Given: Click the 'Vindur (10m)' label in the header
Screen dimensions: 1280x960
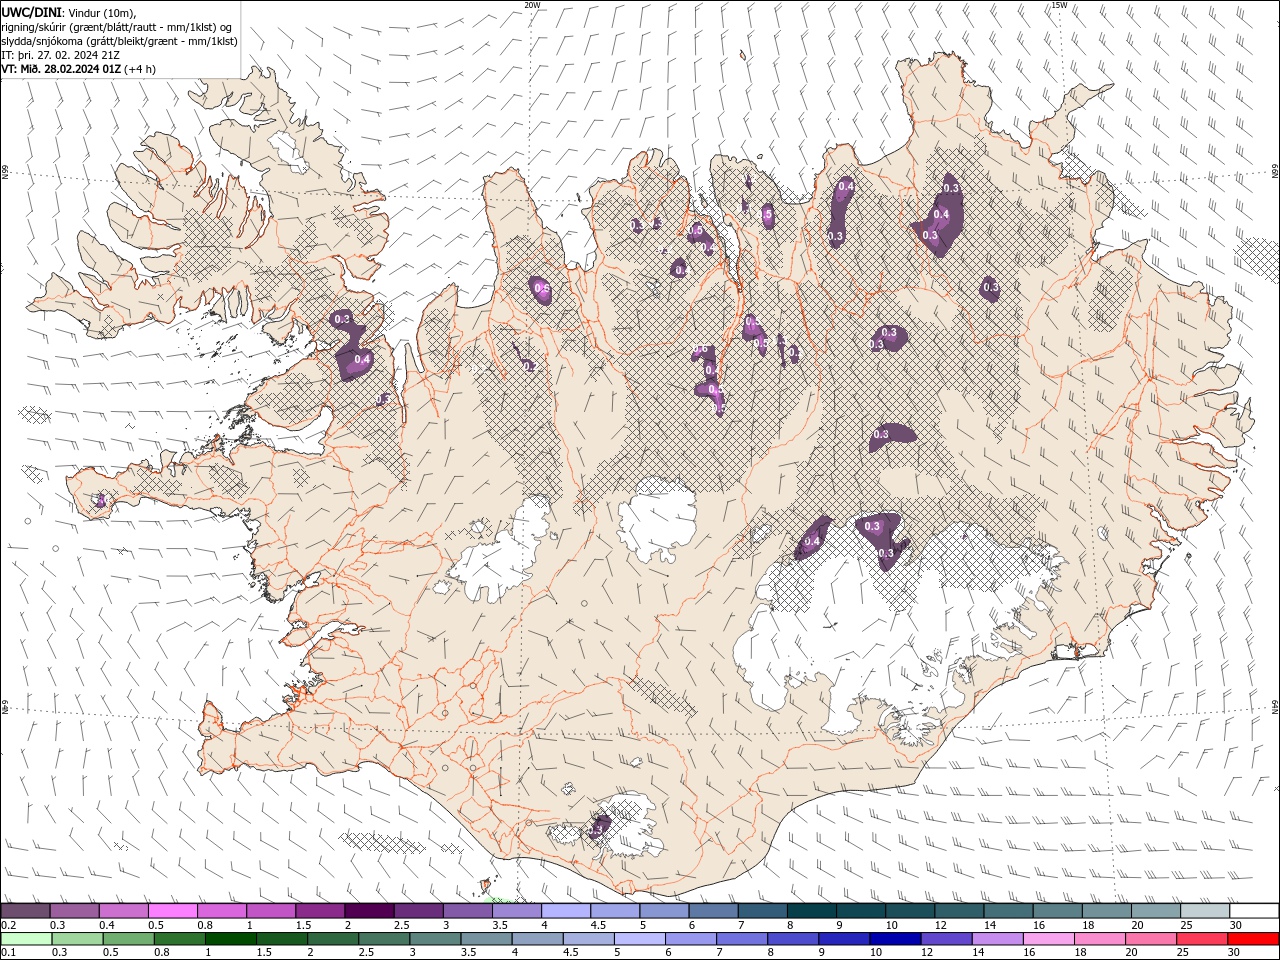Looking at the screenshot, I should click(100, 12).
